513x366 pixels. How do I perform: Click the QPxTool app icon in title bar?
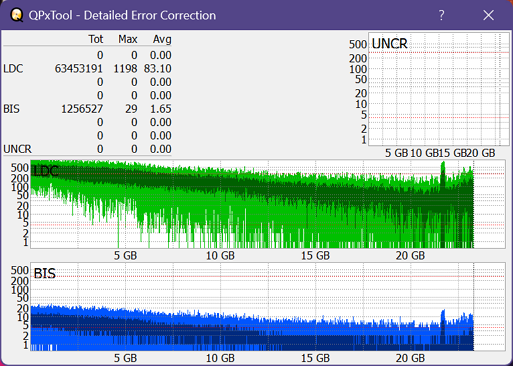(16, 15)
